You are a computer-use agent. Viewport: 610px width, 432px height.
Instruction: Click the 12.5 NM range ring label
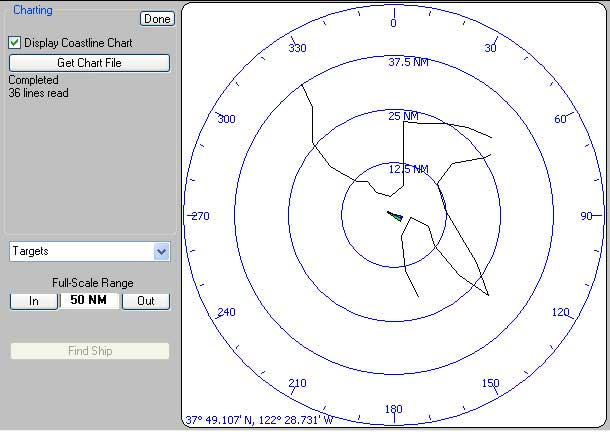click(x=408, y=169)
